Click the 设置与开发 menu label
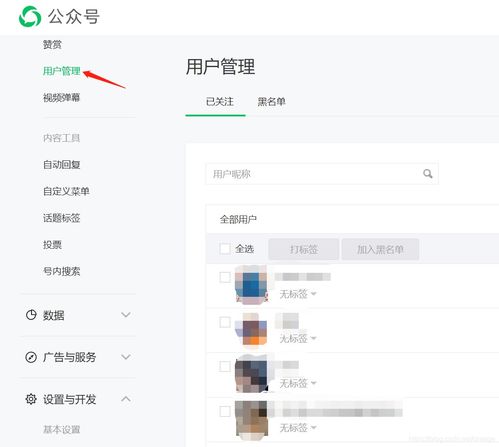This screenshot has height=447, width=499. (70, 399)
